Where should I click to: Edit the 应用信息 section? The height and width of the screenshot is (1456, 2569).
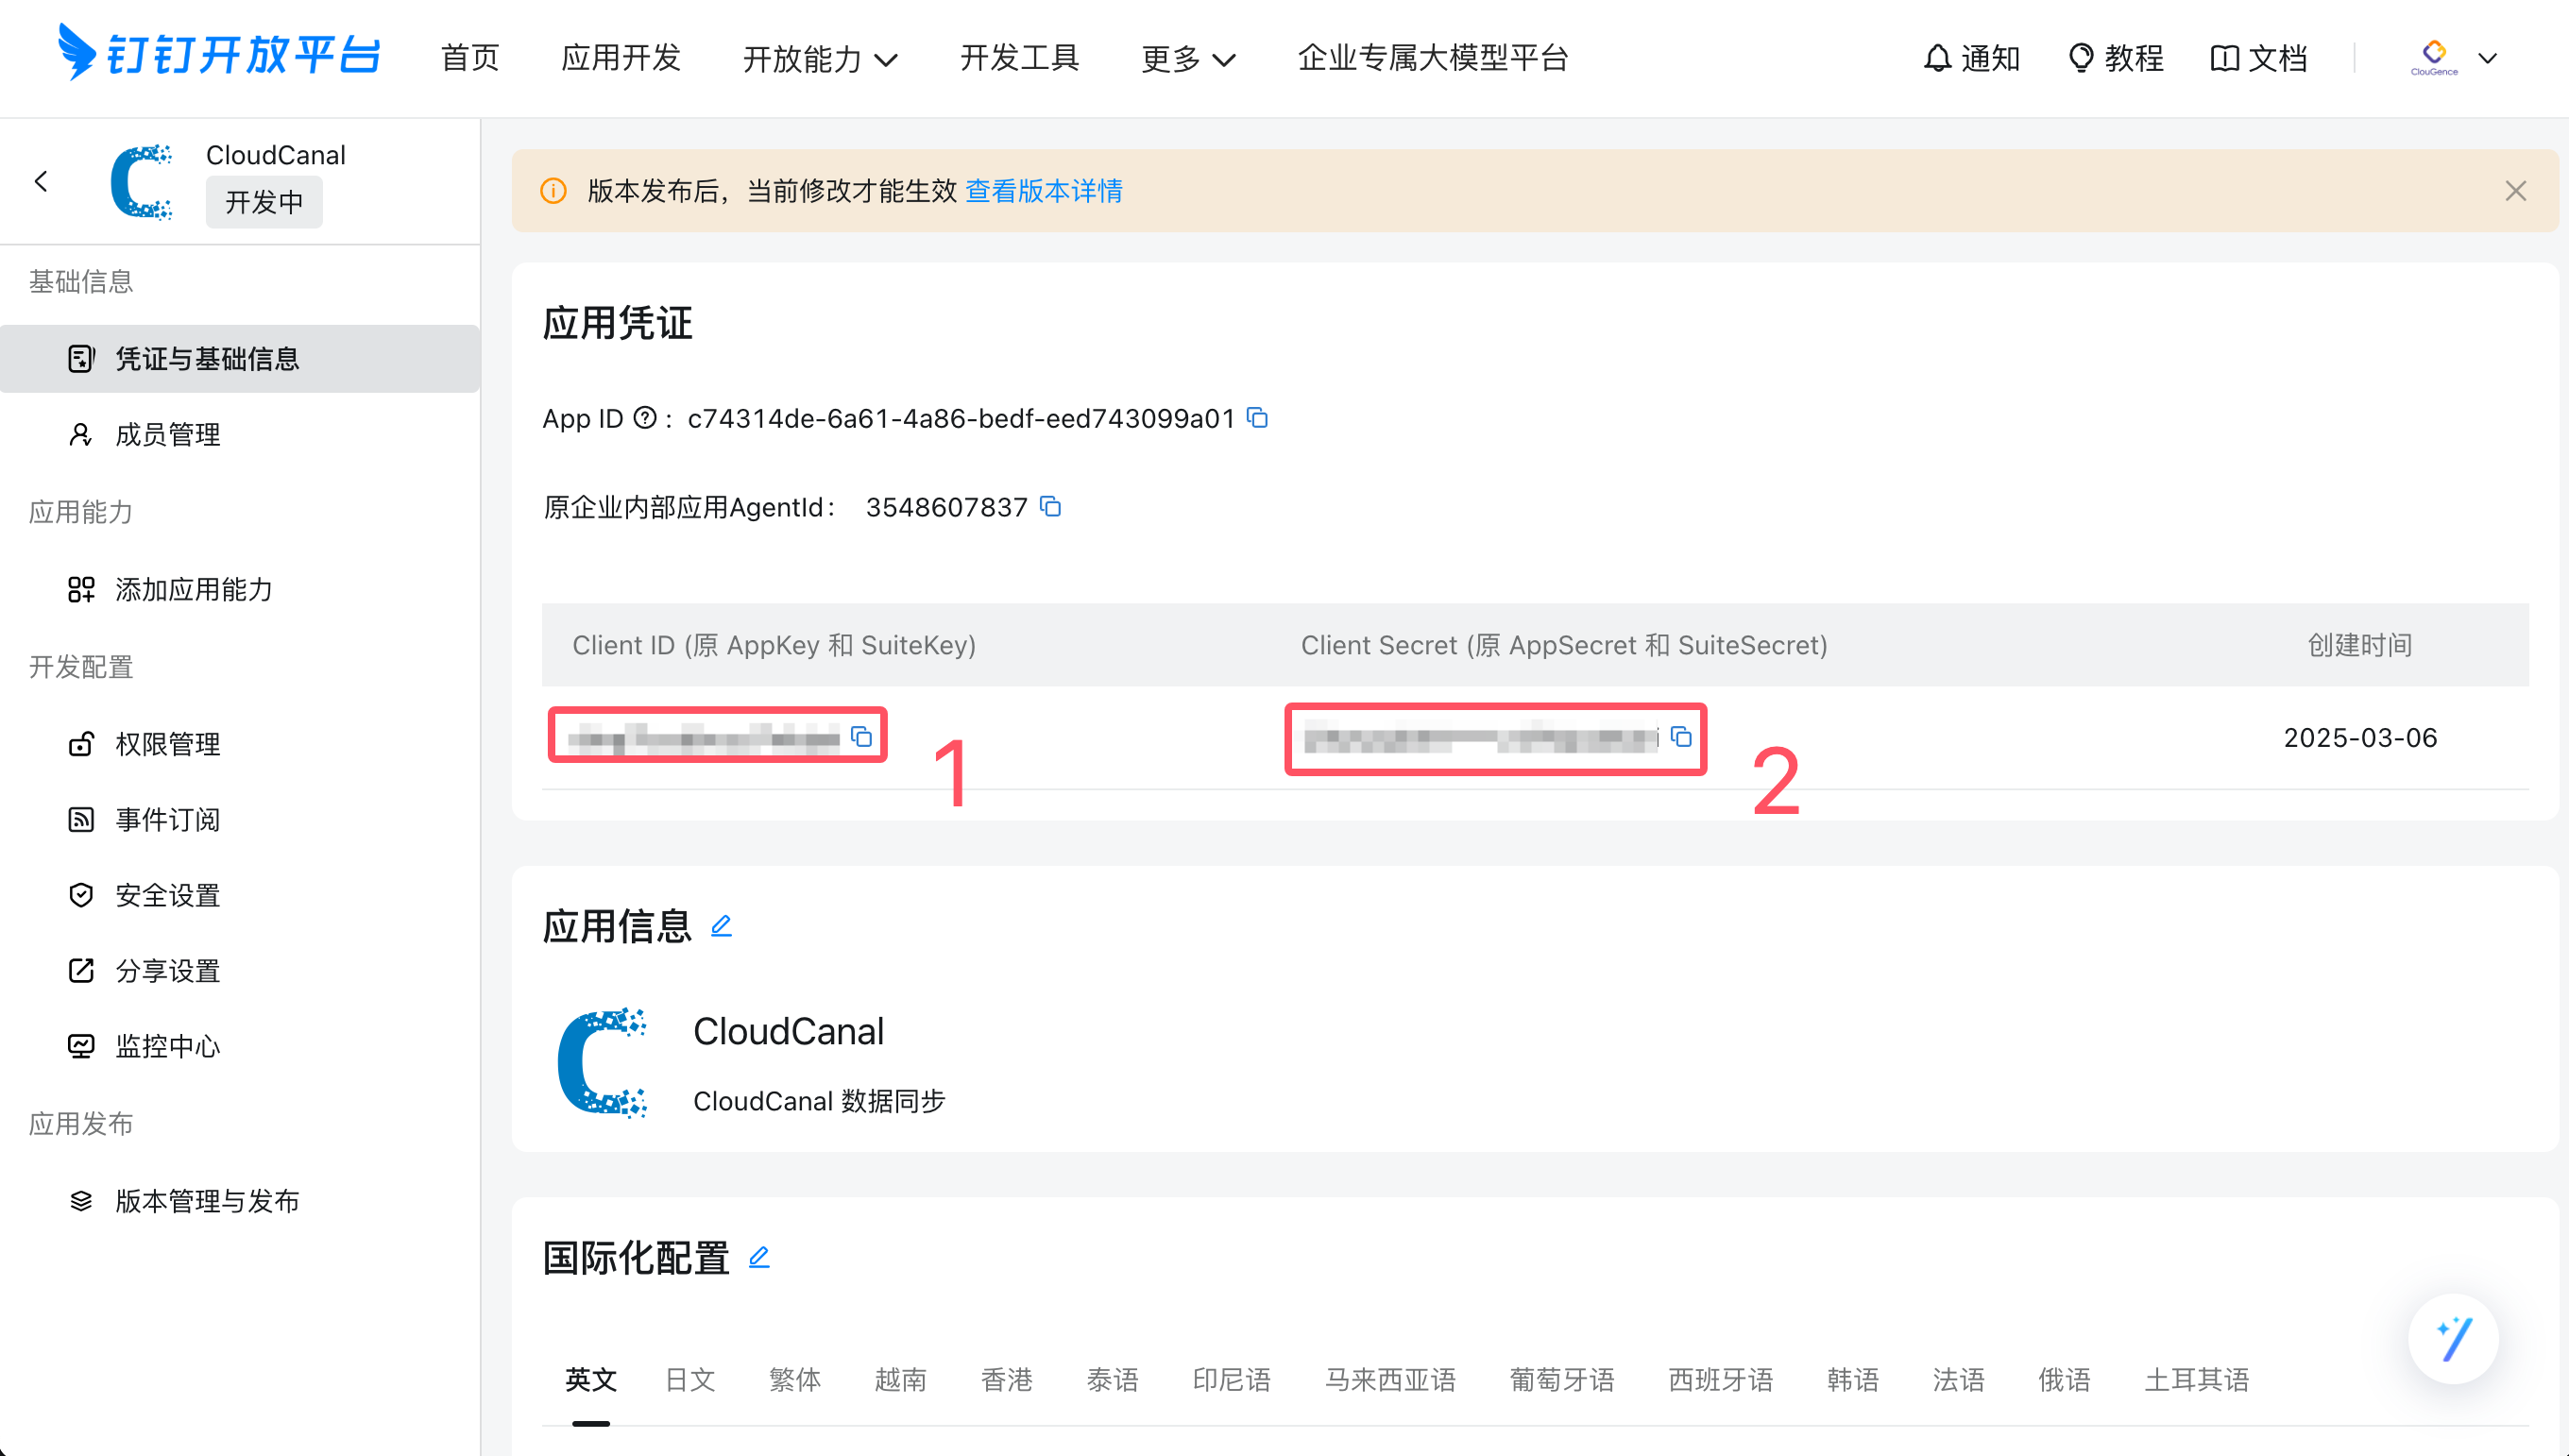[x=721, y=926]
